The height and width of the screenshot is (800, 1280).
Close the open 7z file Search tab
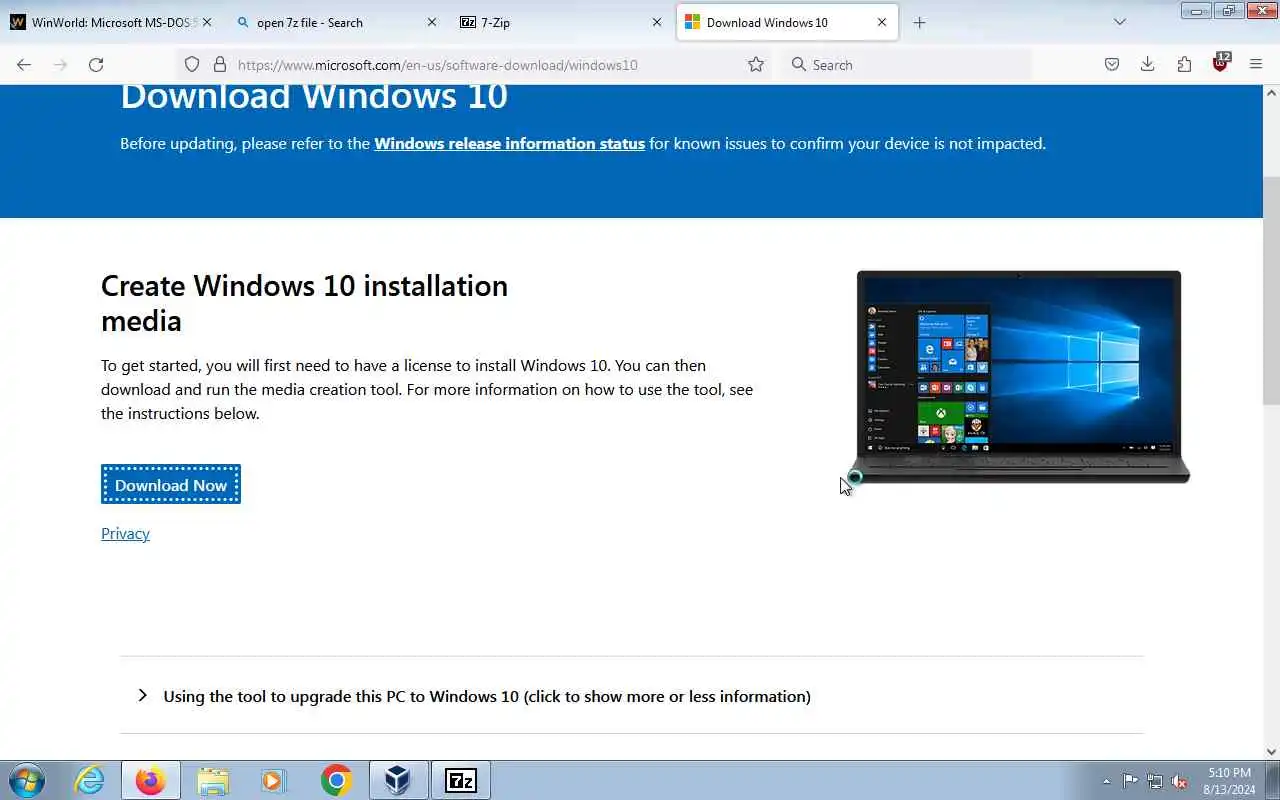click(432, 22)
